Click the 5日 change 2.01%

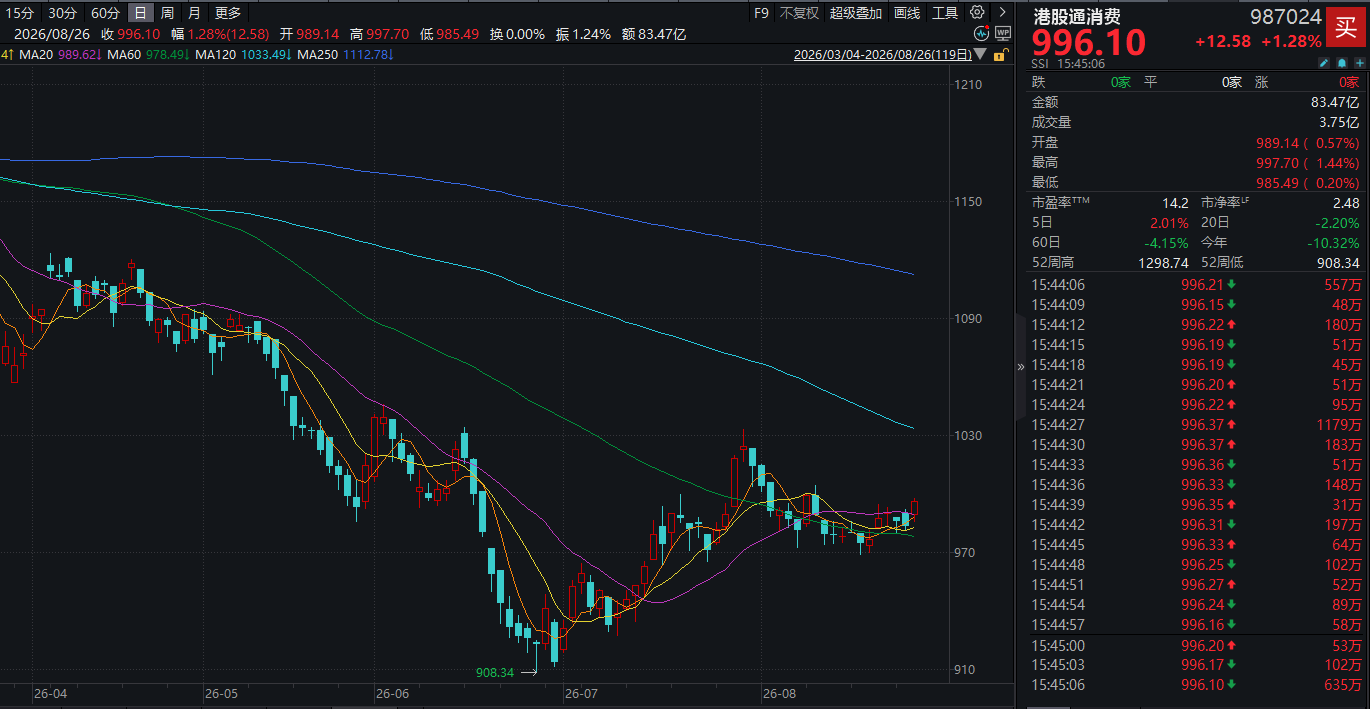click(x=1169, y=223)
